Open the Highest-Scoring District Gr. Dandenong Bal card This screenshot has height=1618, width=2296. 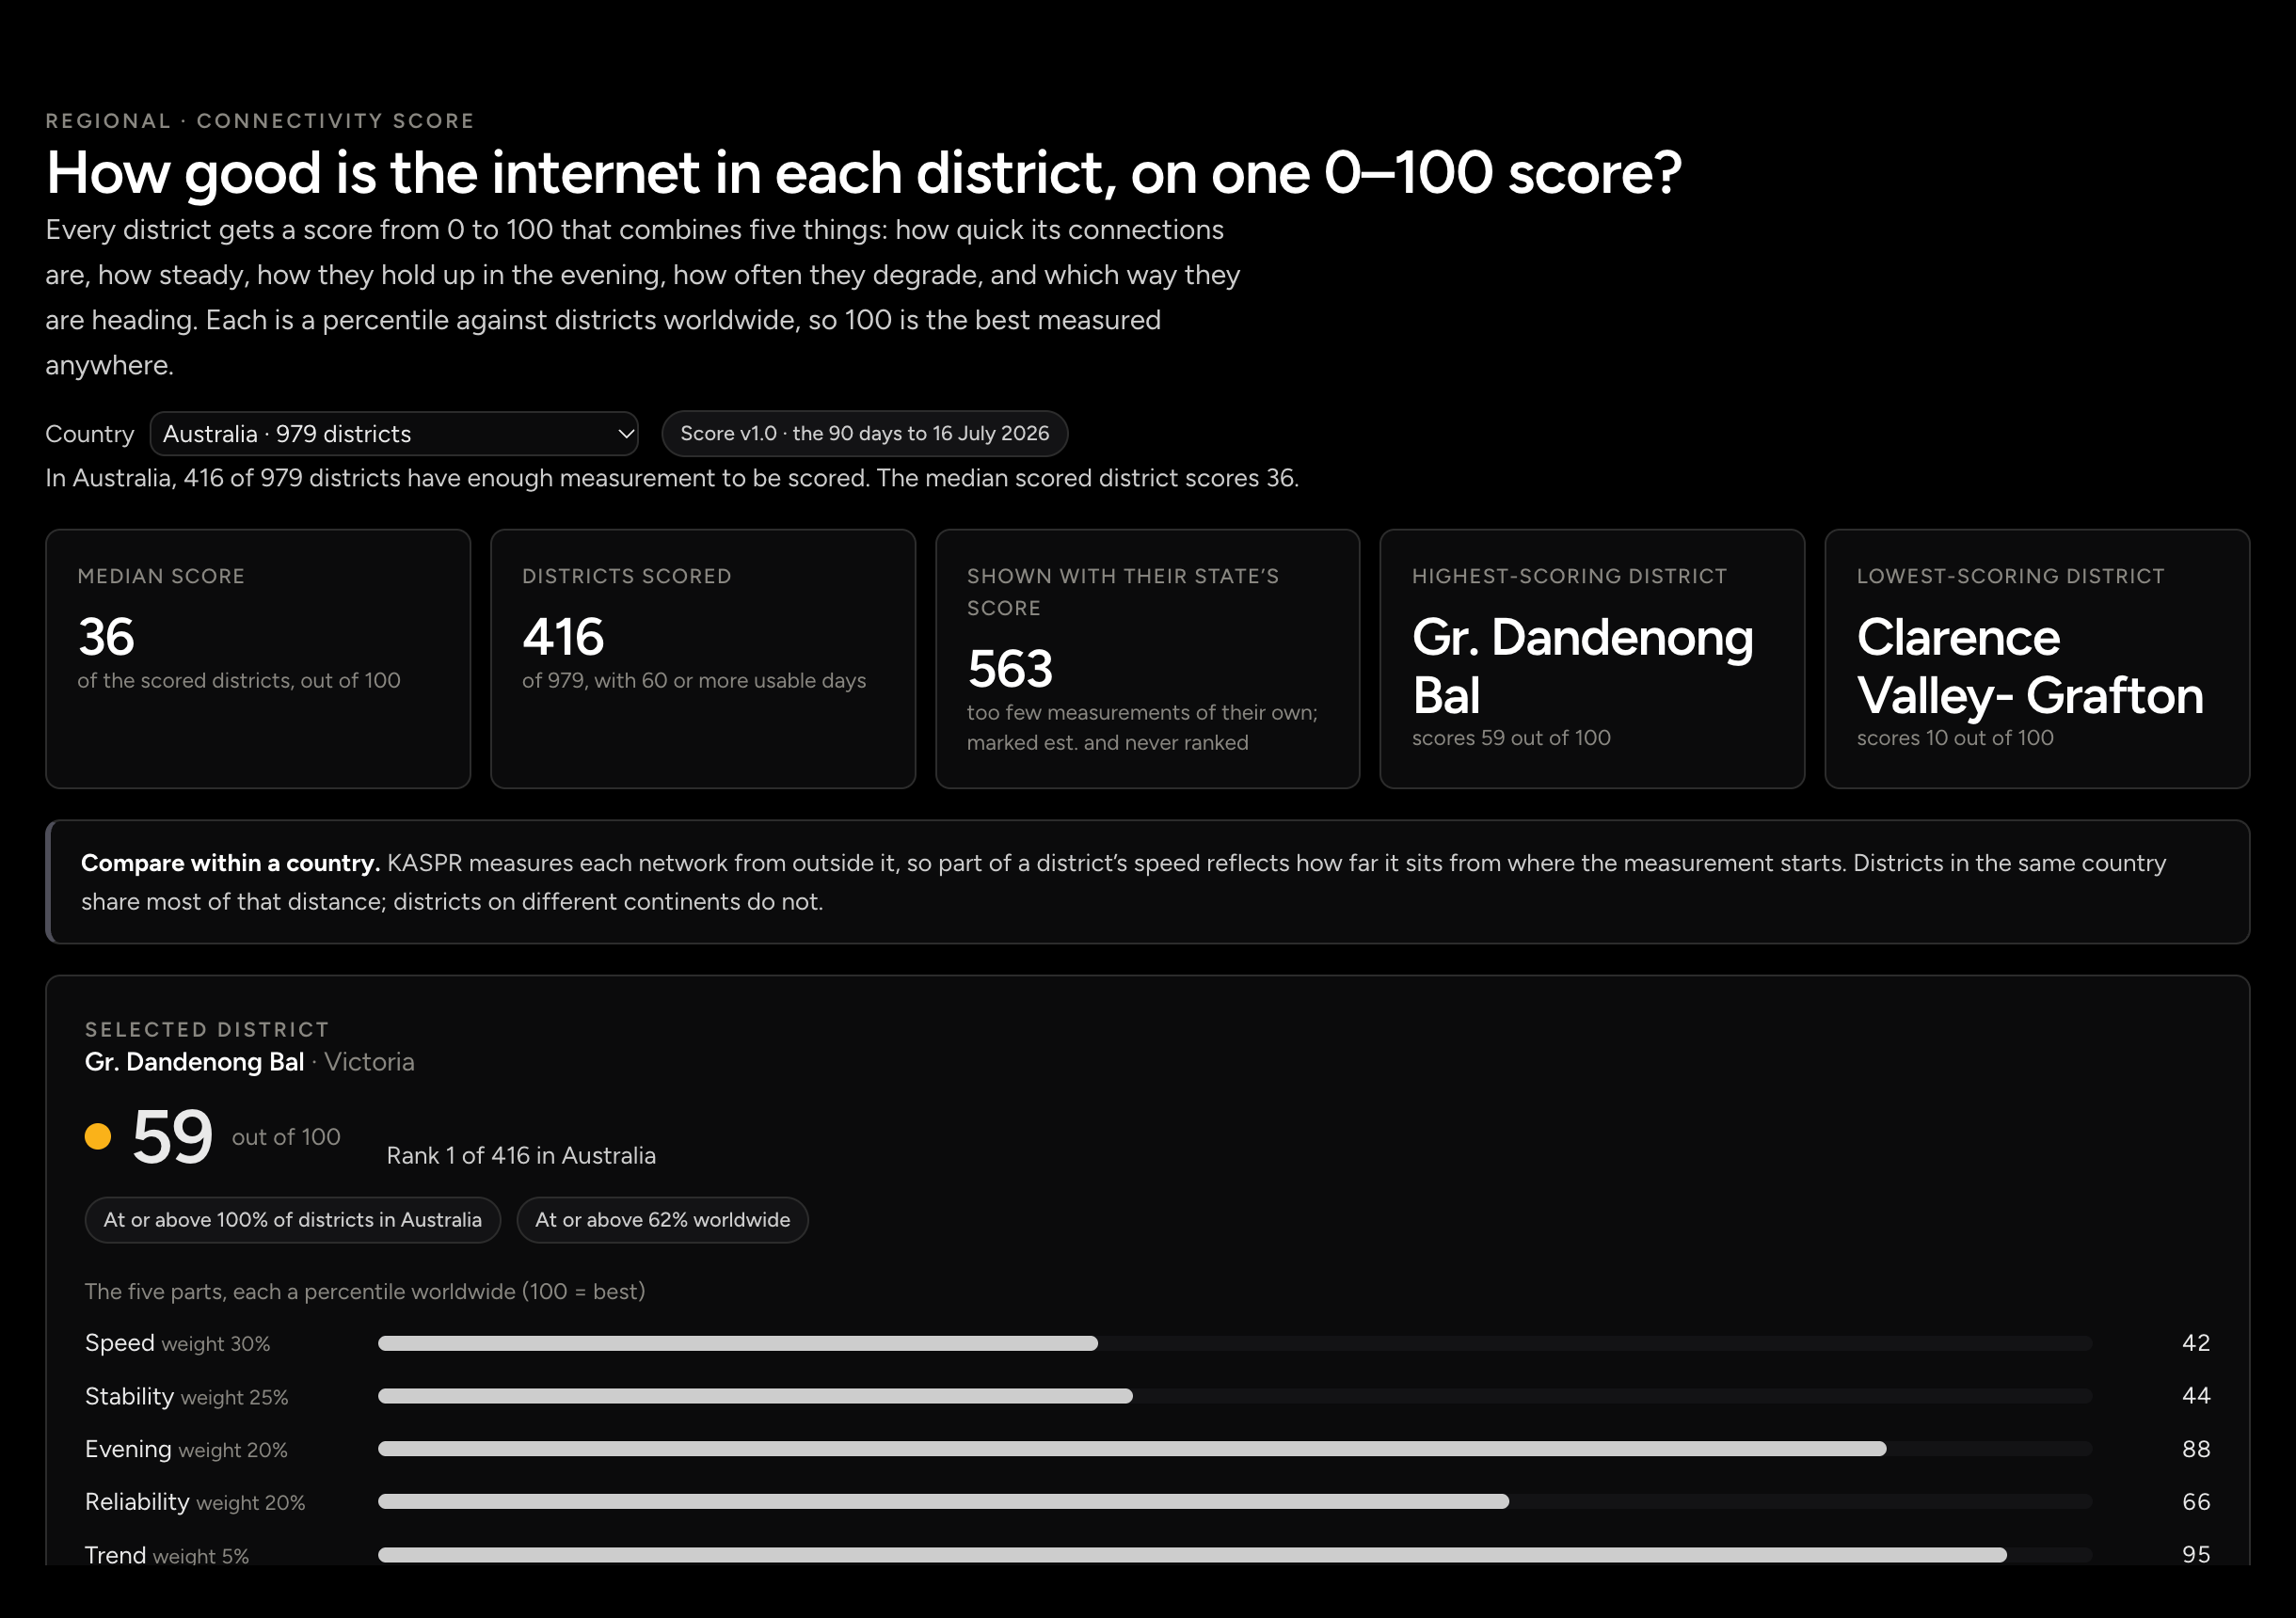click(x=1592, y=659)
